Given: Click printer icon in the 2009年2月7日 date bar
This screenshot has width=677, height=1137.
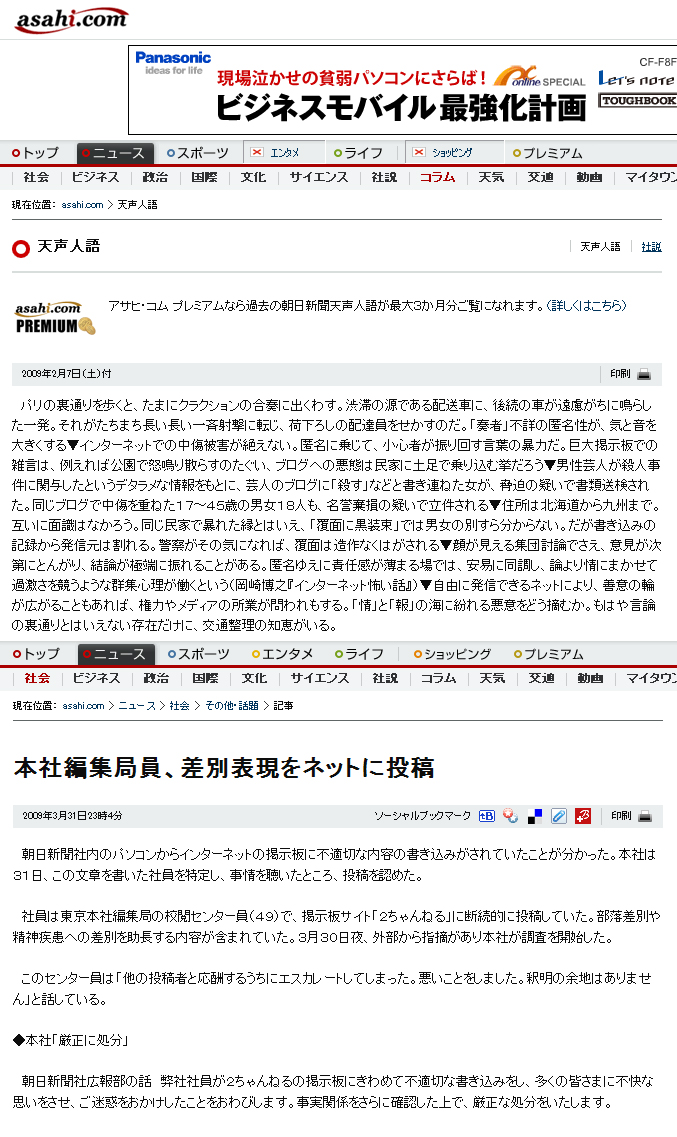Looking at the screenshot, I should click(x=644, y=374).
